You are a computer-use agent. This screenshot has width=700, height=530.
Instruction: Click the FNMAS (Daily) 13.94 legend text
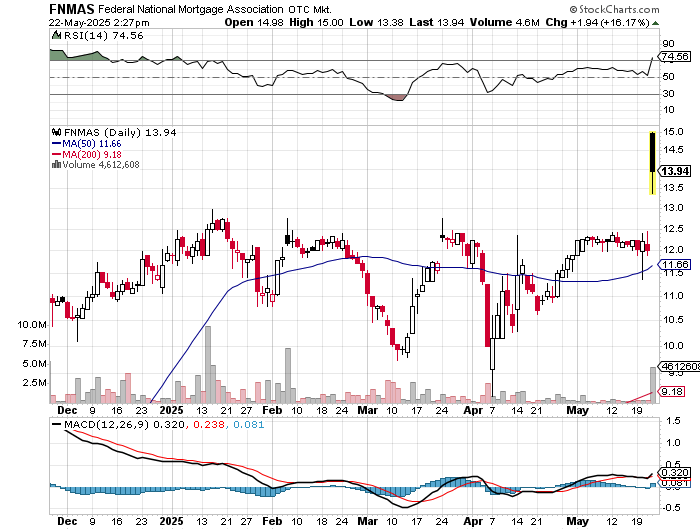click(x=120, y=132)
